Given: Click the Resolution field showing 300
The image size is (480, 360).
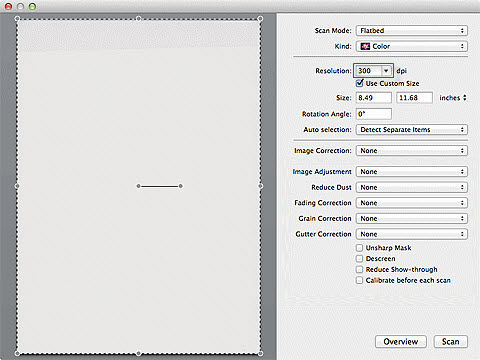Looking at the screenshot, I should (x=369, y=71).
